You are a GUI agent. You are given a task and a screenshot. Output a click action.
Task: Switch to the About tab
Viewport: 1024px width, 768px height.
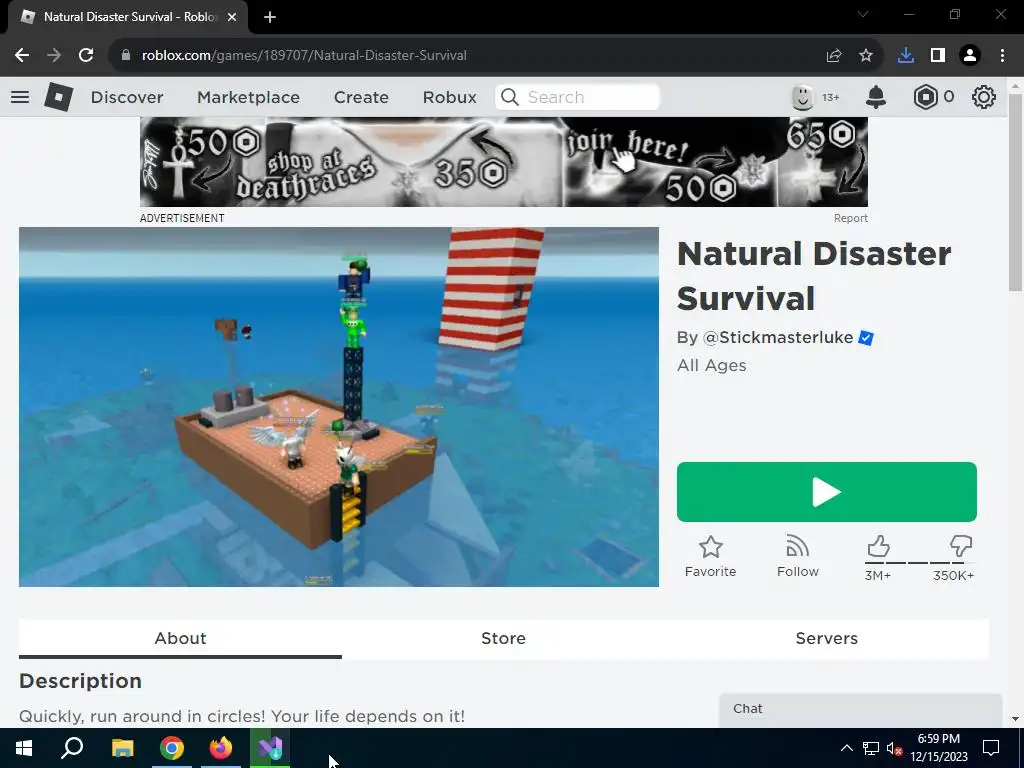pyautogui.click(x=180, y=638)
